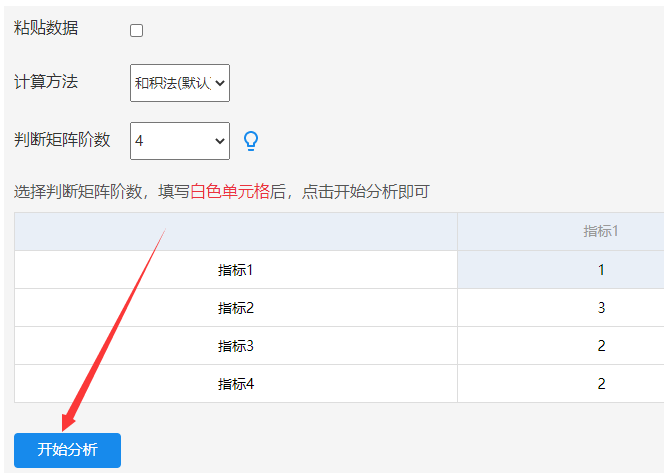The width and height of the screenshot is (664, 473).
Task: Click the red 白色单元格 text
Action: coord(230,192)
